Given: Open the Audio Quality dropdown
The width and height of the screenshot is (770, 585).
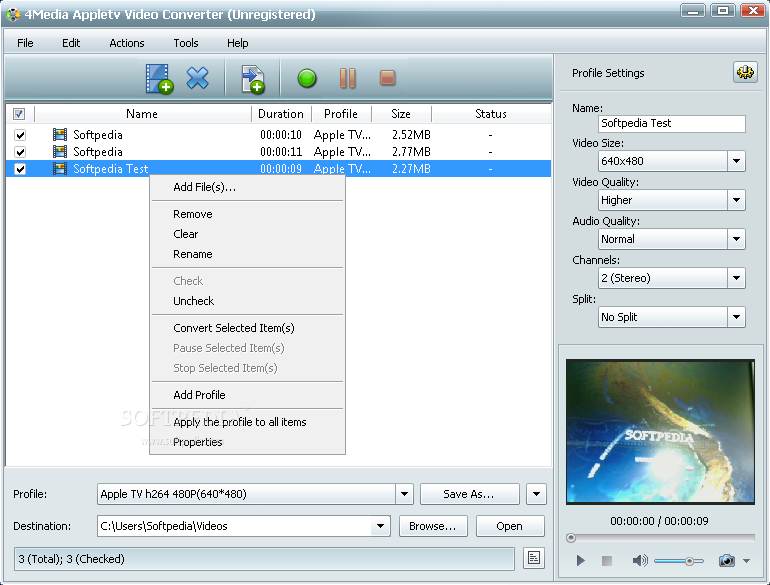Looking at the screenshot, I should click(x=736, y=239).
